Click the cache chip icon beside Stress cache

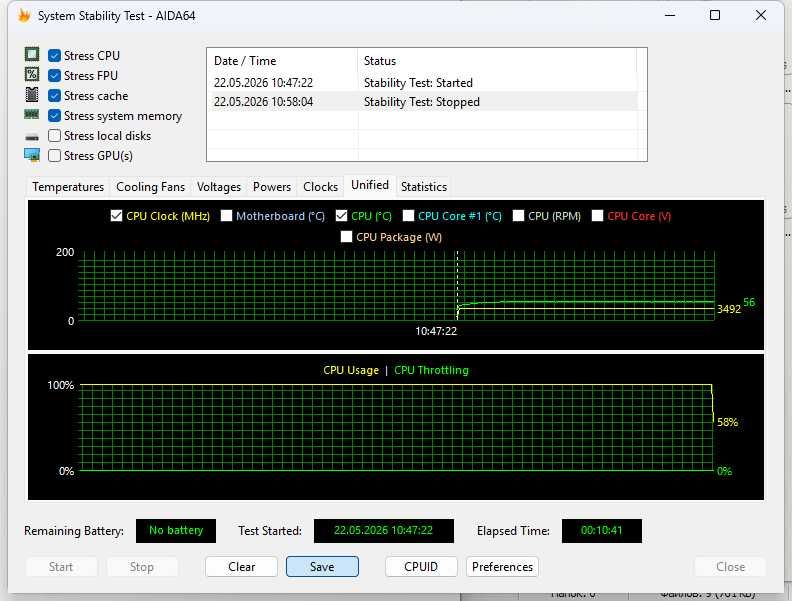32,94
